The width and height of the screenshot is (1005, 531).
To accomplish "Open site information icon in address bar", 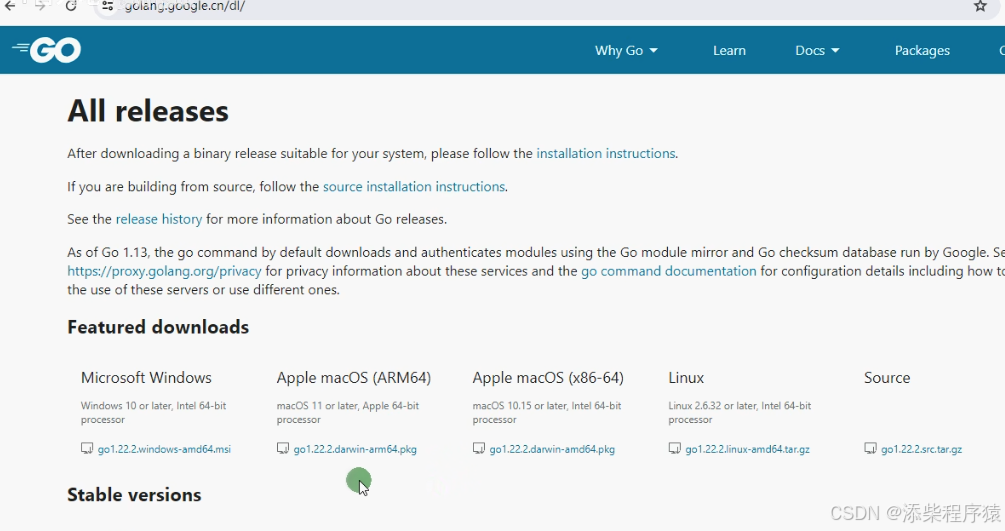I will click(x=107, y=6).
